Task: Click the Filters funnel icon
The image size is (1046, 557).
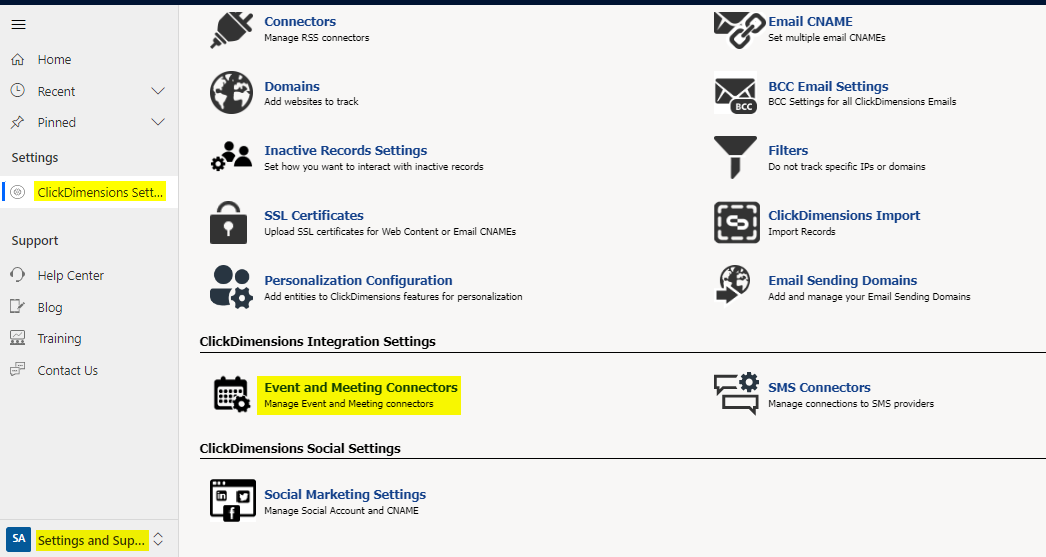Action: (735, 158)
